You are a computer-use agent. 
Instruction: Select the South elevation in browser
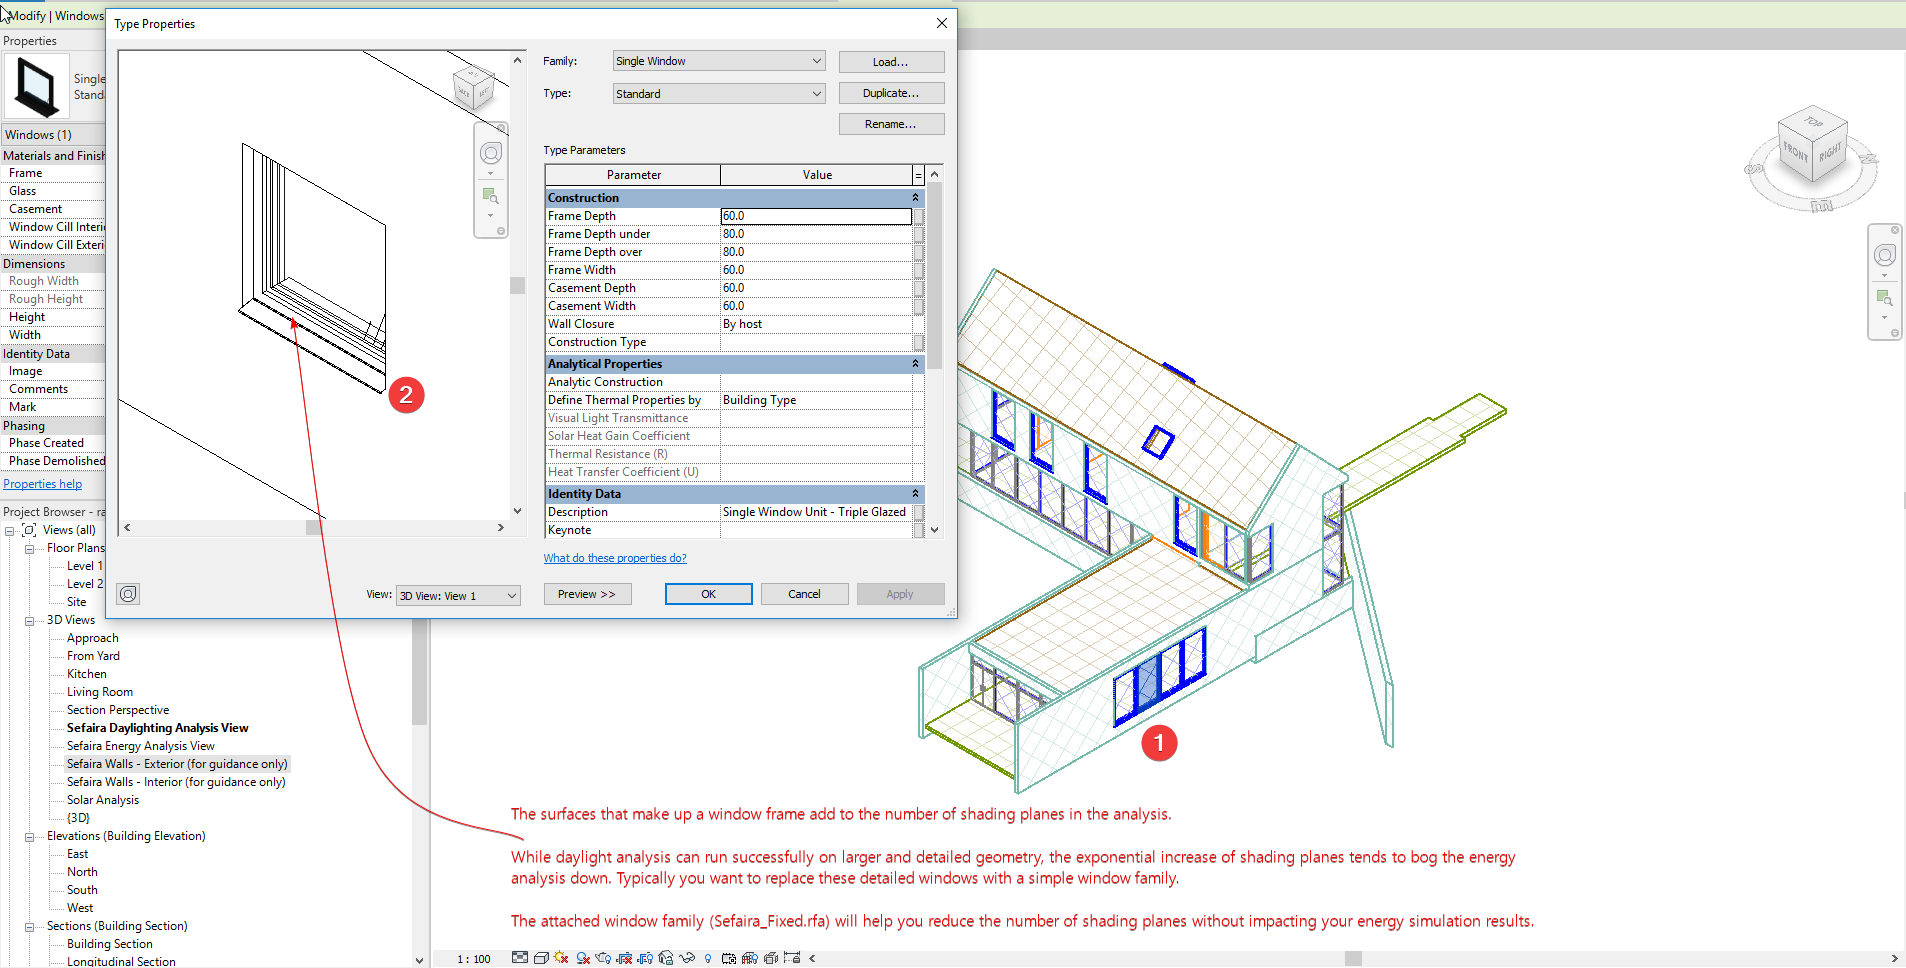point(82,890)
